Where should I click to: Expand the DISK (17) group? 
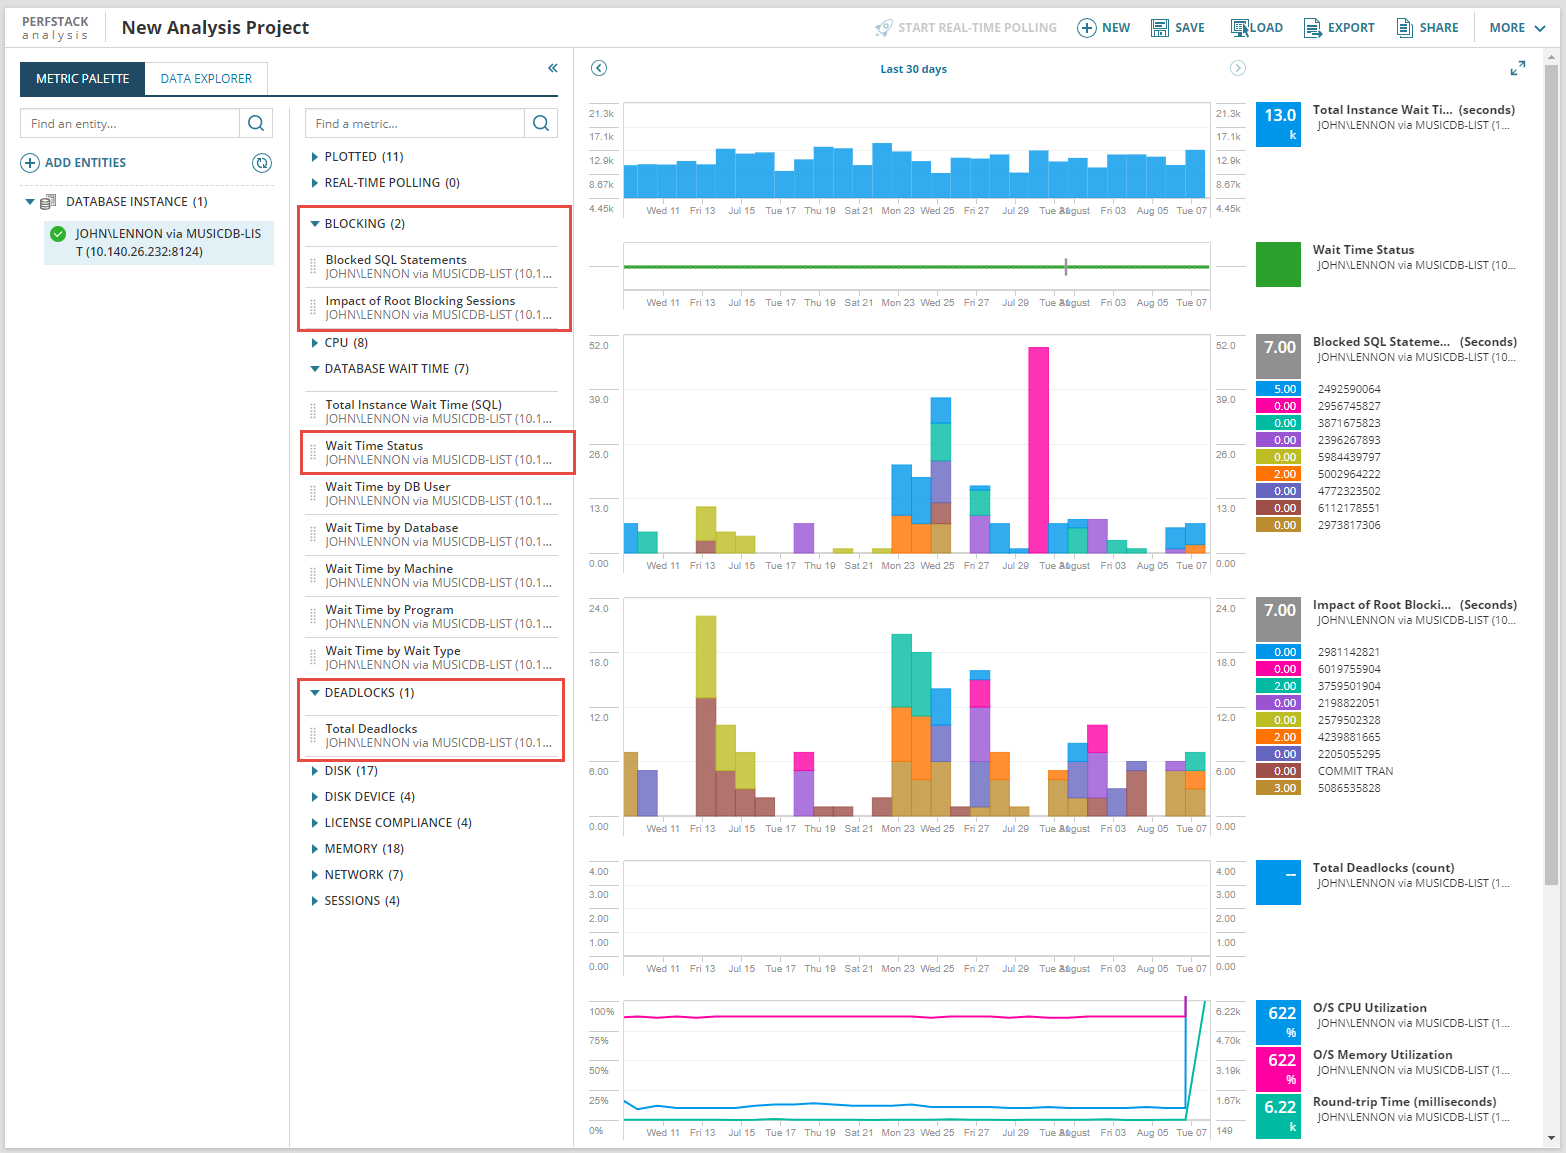(x=315, y=771)
